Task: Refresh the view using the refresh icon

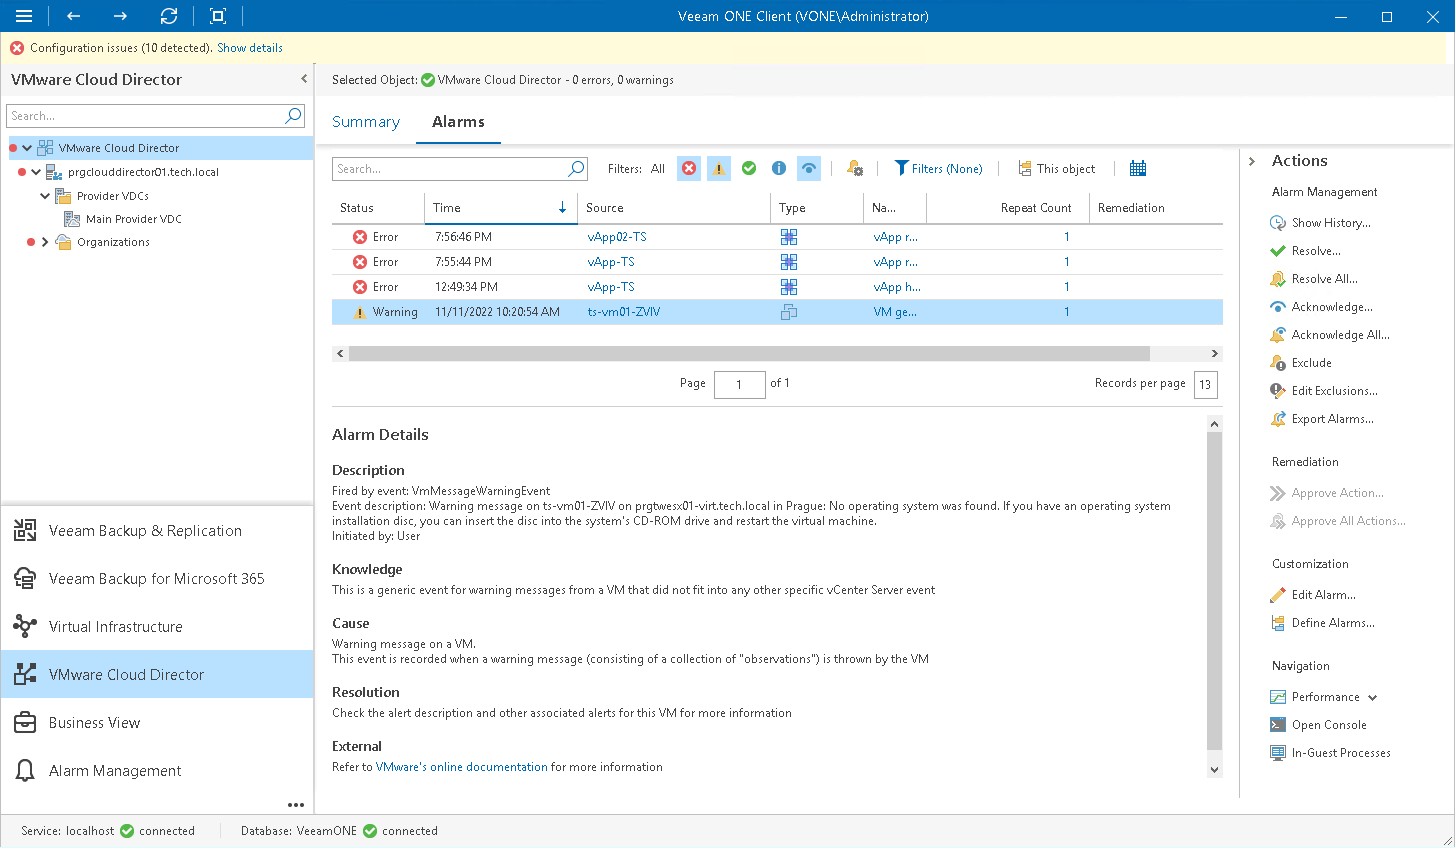Action: tap(169, 16)
